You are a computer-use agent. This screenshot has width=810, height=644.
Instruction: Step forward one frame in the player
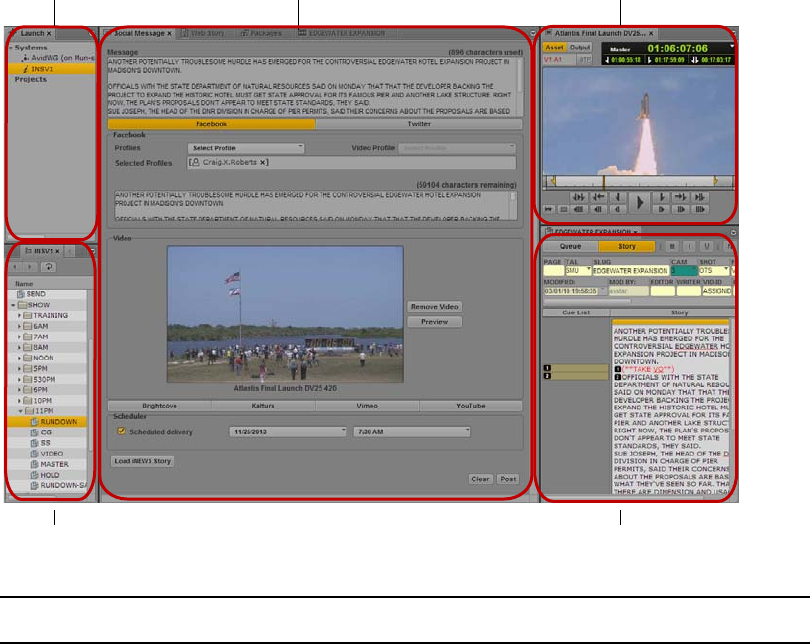tap(661, 210)
